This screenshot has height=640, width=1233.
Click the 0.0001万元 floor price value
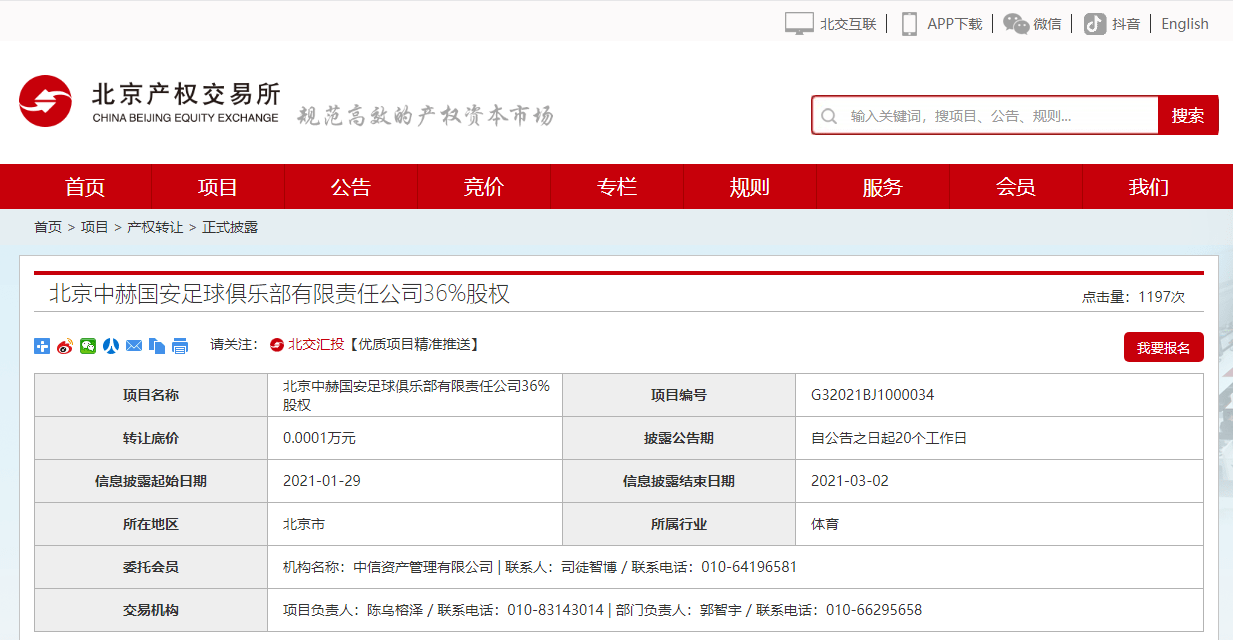coord(319,438)
